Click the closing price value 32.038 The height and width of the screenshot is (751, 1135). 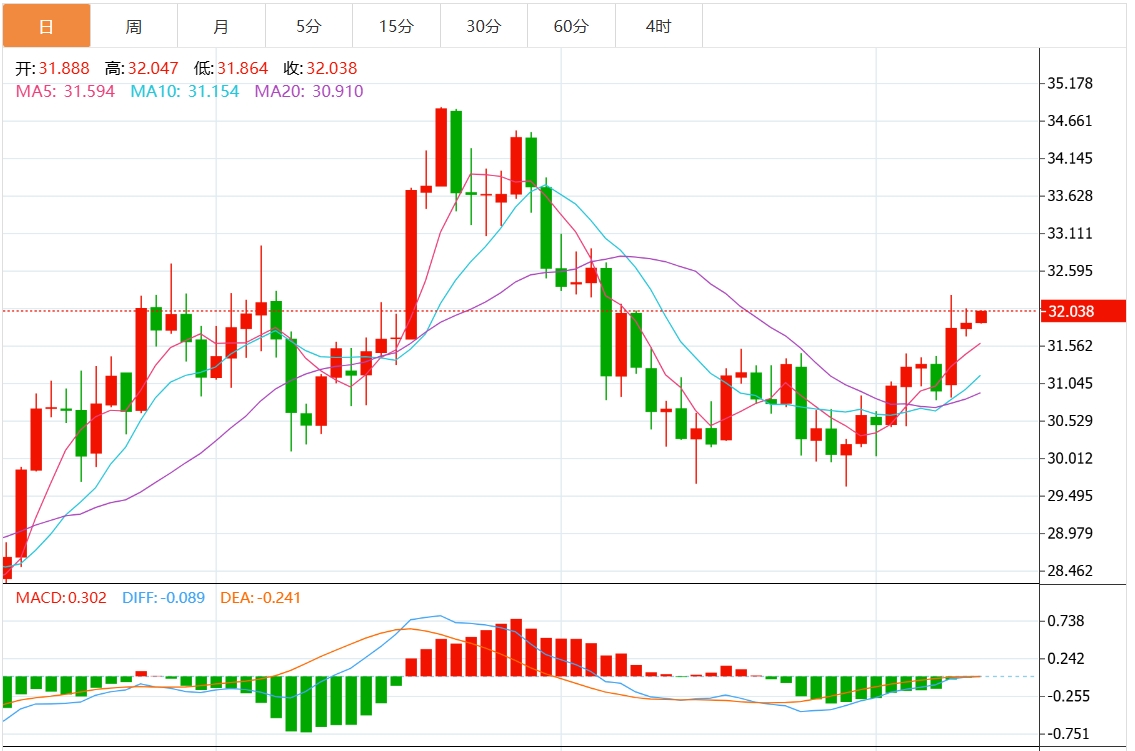click(332, 69)
